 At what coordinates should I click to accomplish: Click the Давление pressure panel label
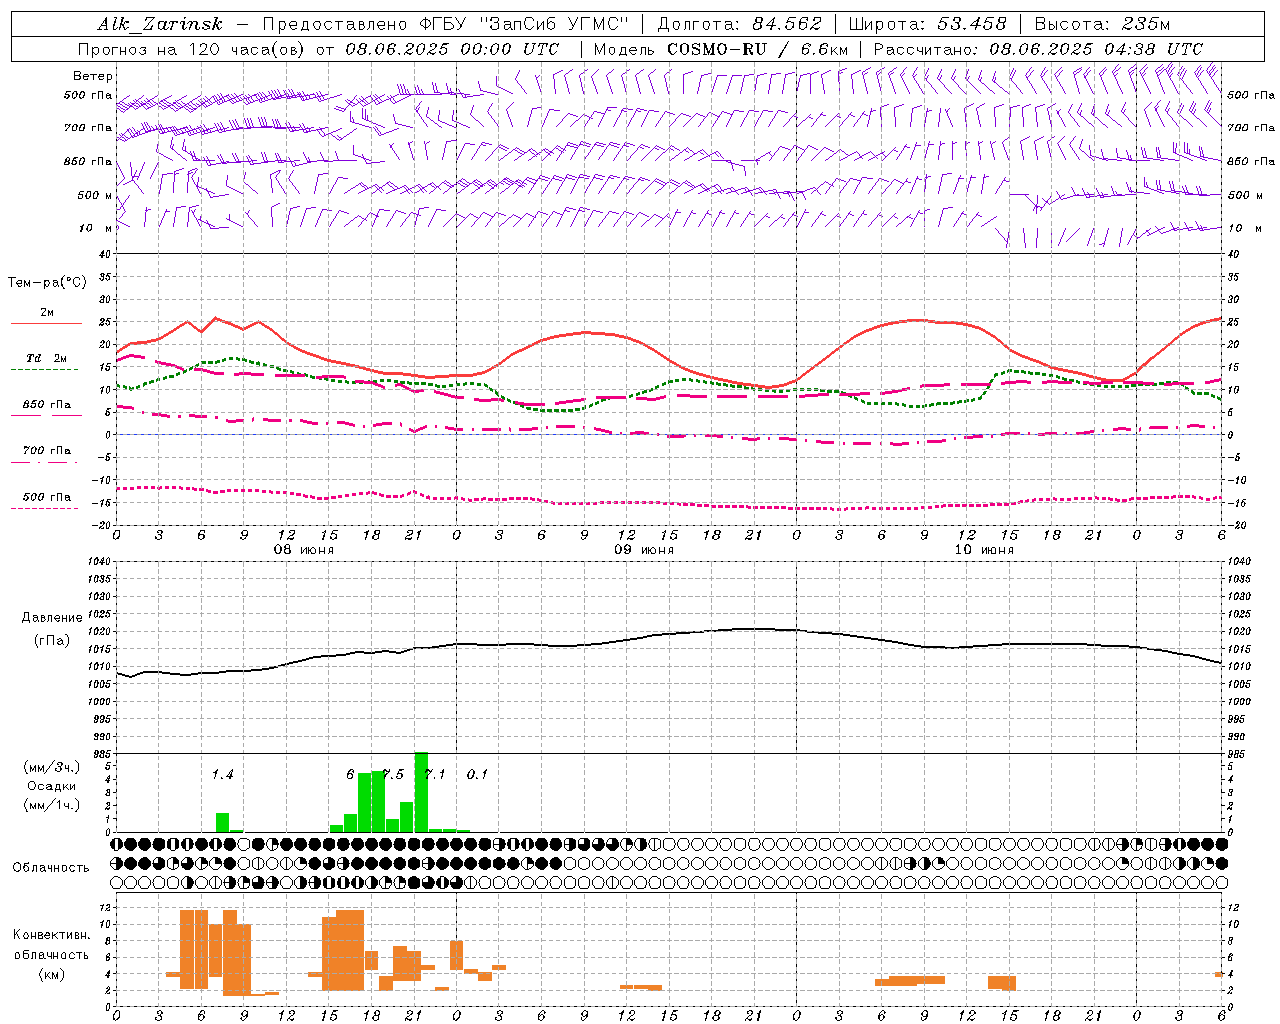(x=52, y=618)
